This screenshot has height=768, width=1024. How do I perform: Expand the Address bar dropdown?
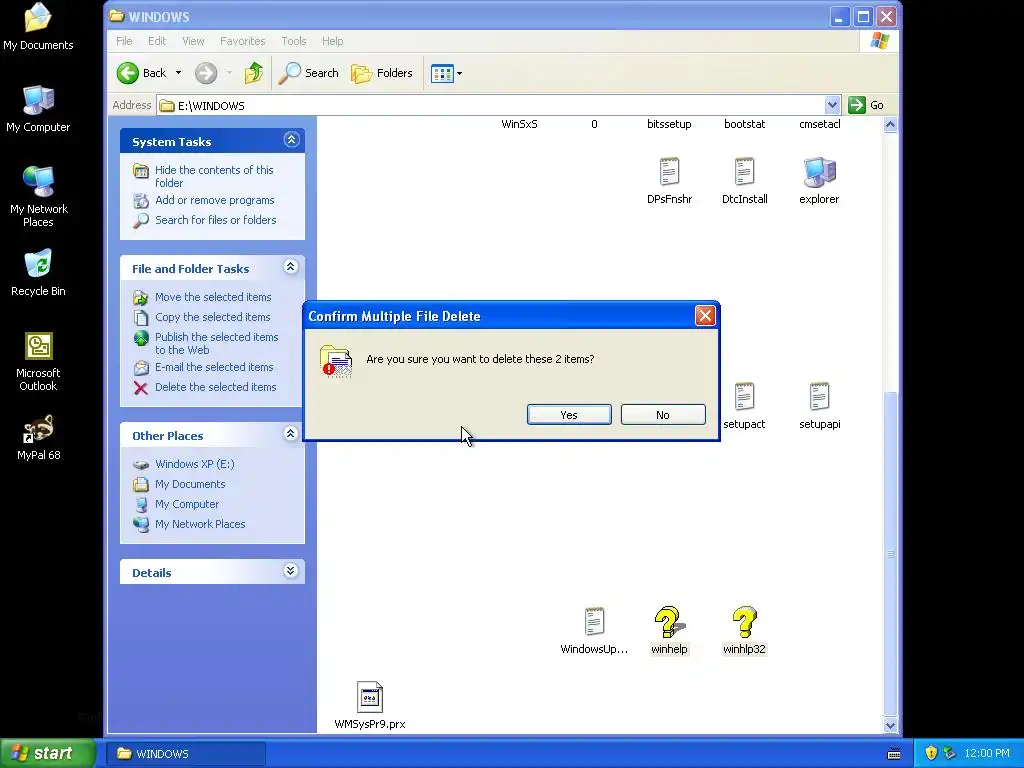tap(832, 105)
